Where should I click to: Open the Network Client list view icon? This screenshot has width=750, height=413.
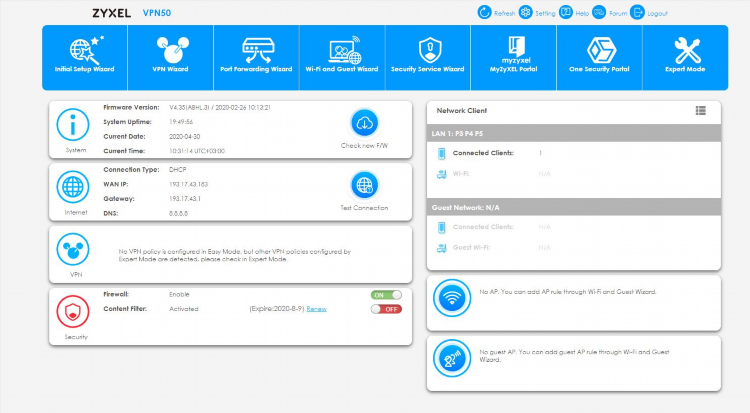tap(701, 111)
